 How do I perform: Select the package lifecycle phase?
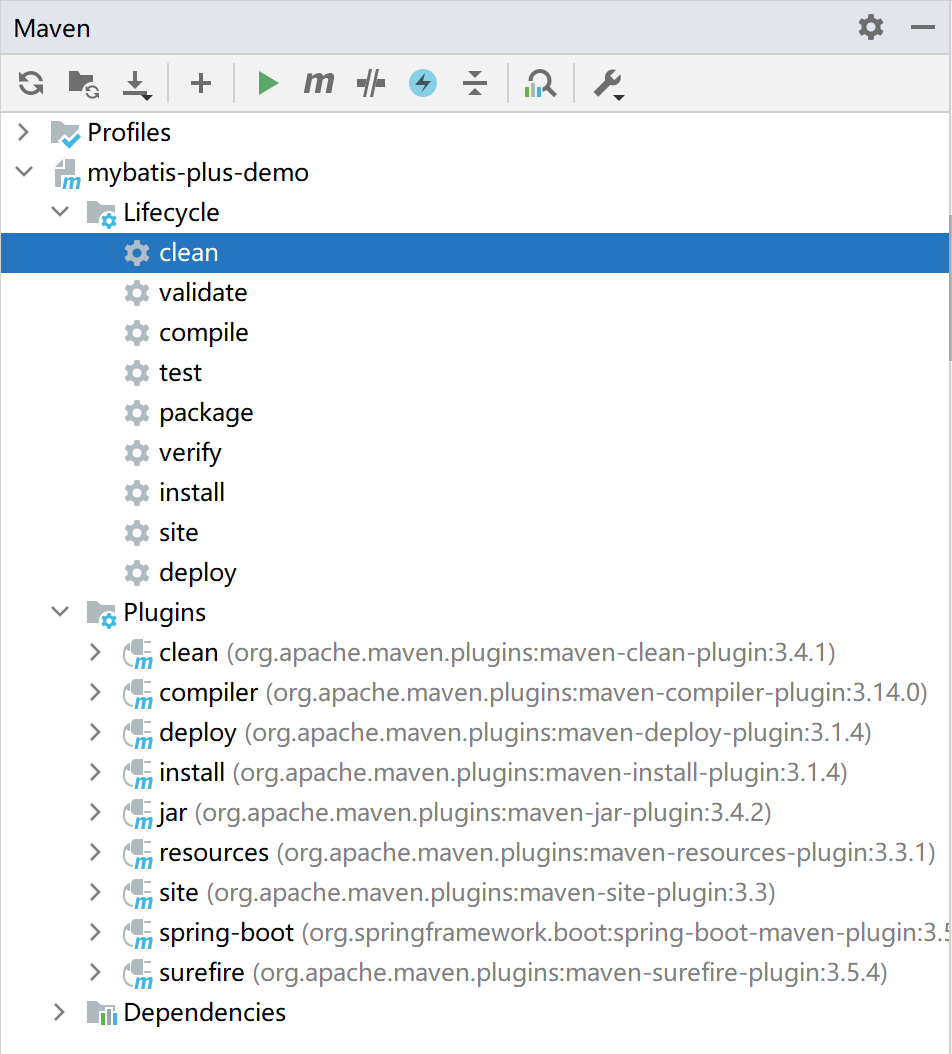point(206,413)
